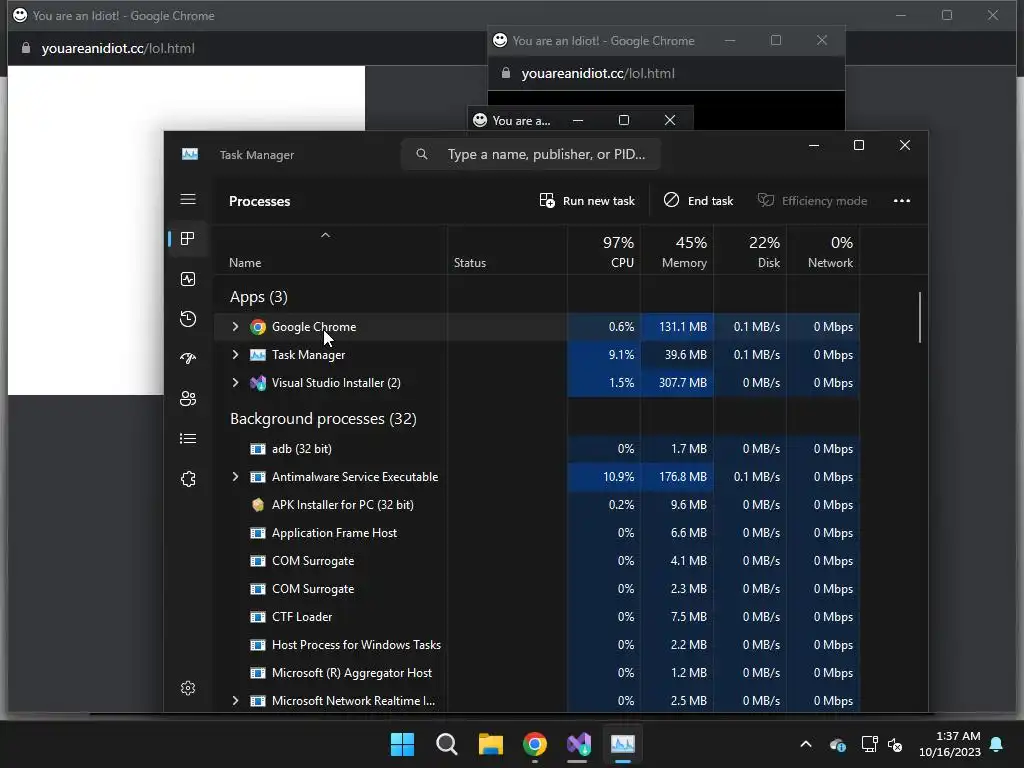Expand Microsoft Network Realtime process group
Image resolution: width=1024 pixels, height=768 pixels.
click(235, 701)
